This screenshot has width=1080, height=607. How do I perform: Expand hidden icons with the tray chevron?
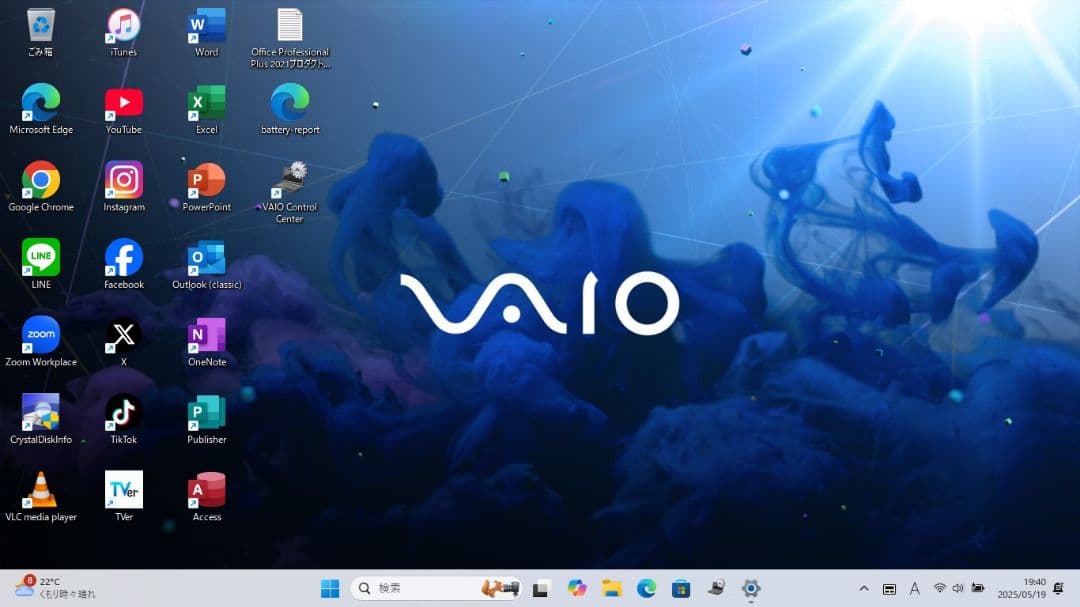pos(864,588)
